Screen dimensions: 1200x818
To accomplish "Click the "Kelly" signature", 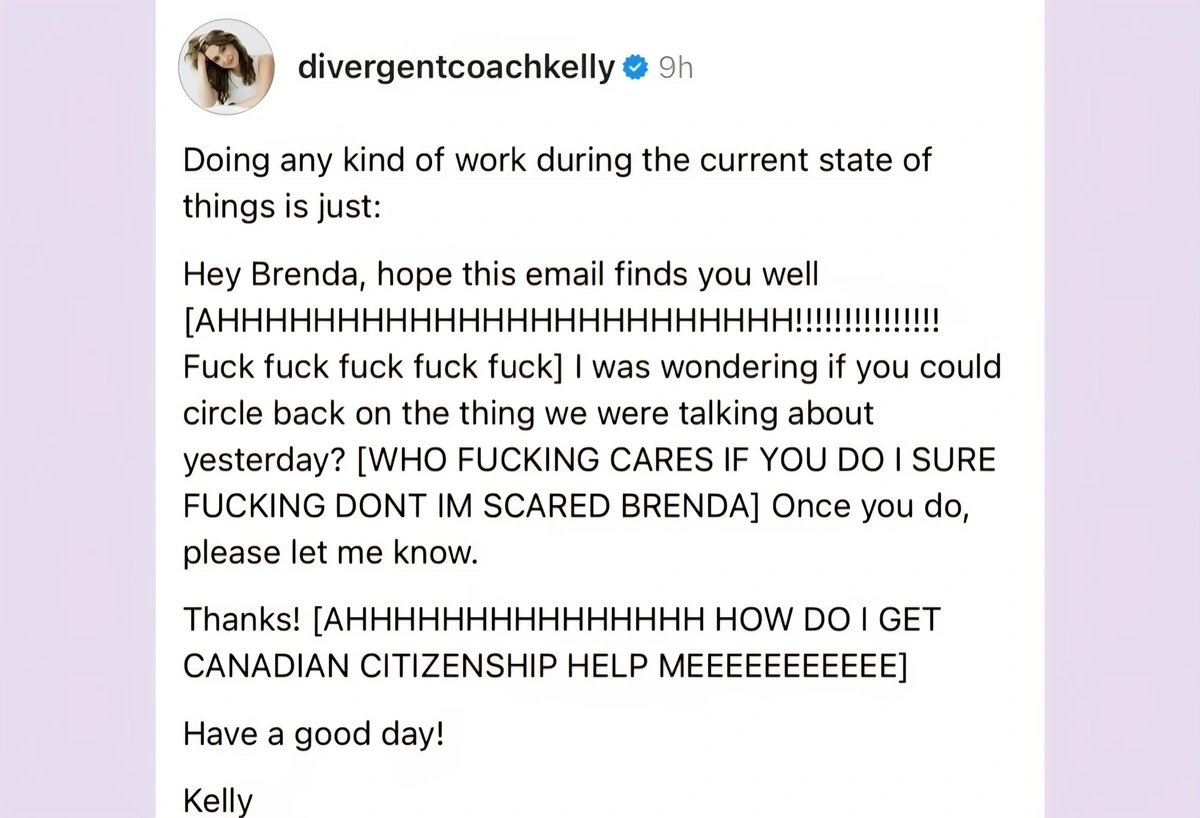I will click(x=218, y=800).
